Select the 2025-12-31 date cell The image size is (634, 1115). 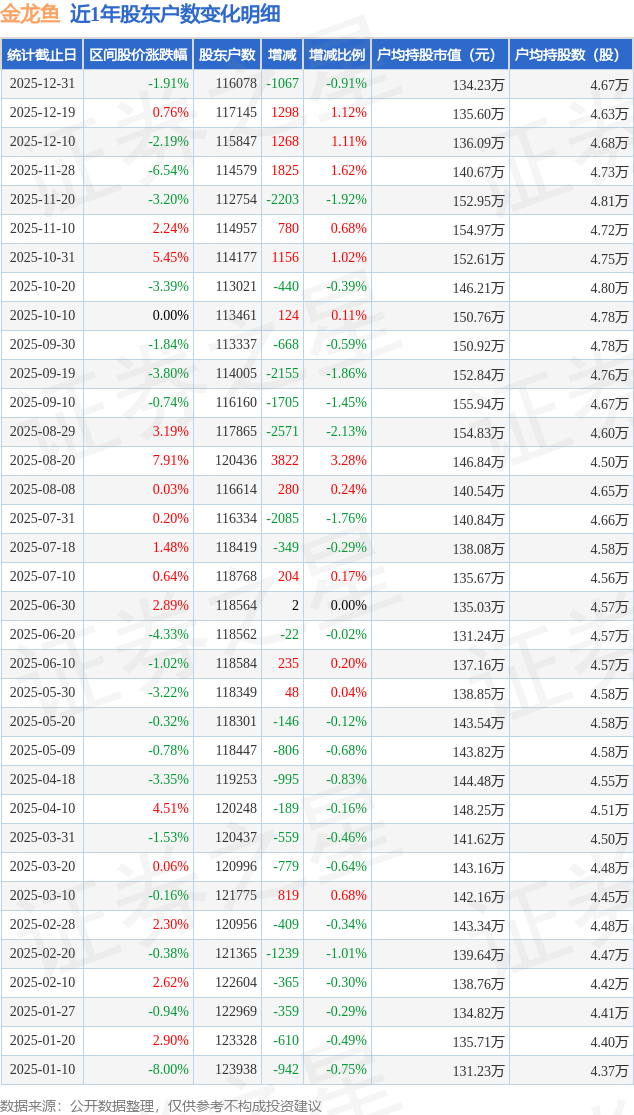coord(42,84)
